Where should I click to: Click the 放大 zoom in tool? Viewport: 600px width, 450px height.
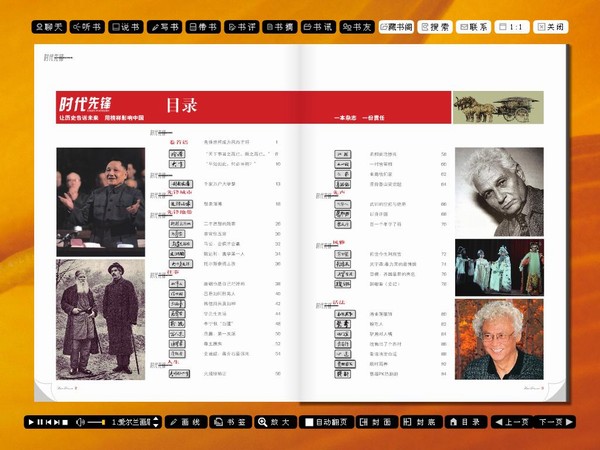coord(275,422)
